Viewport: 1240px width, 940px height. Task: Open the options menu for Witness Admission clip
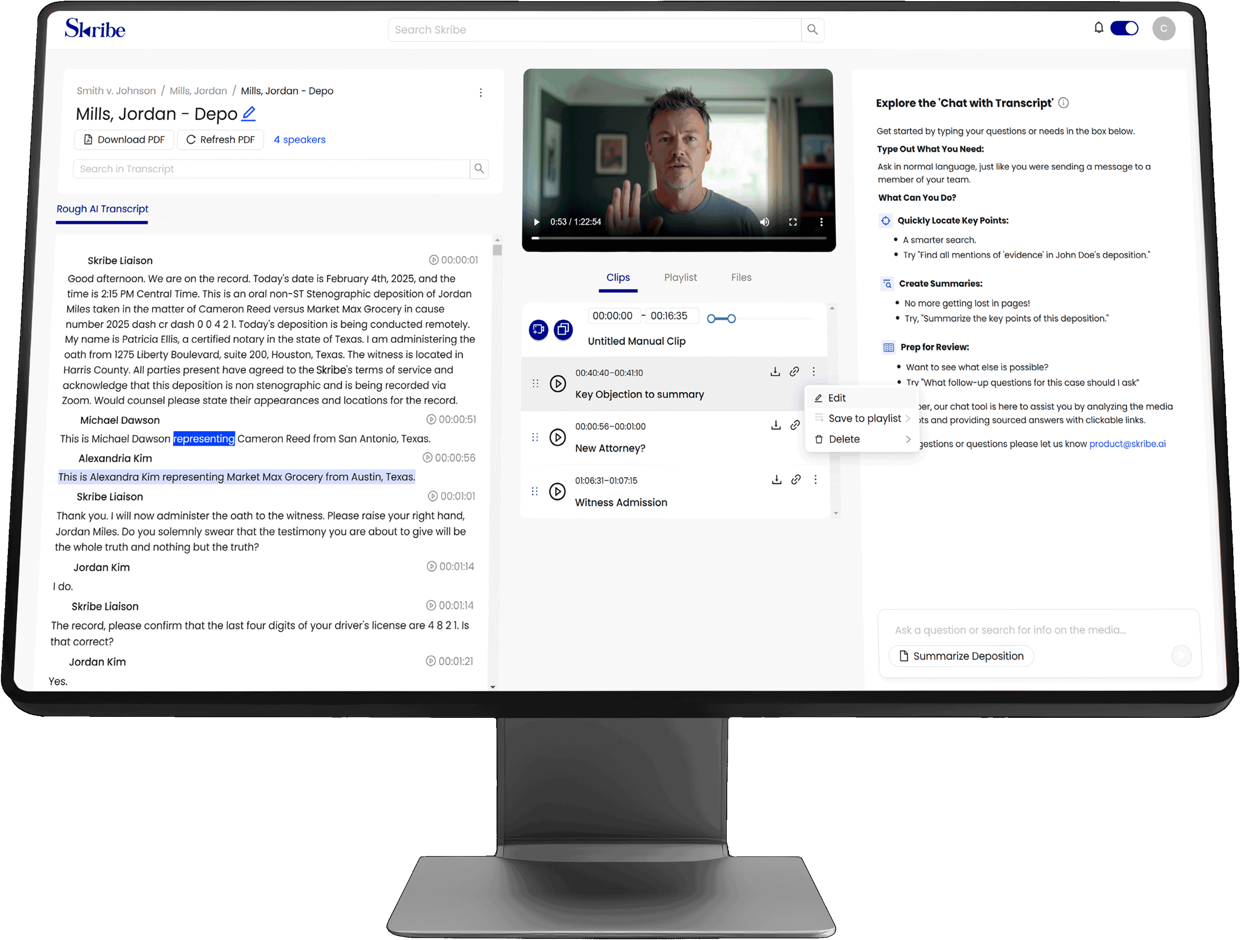pyautogui.click(x=814, y=479)
